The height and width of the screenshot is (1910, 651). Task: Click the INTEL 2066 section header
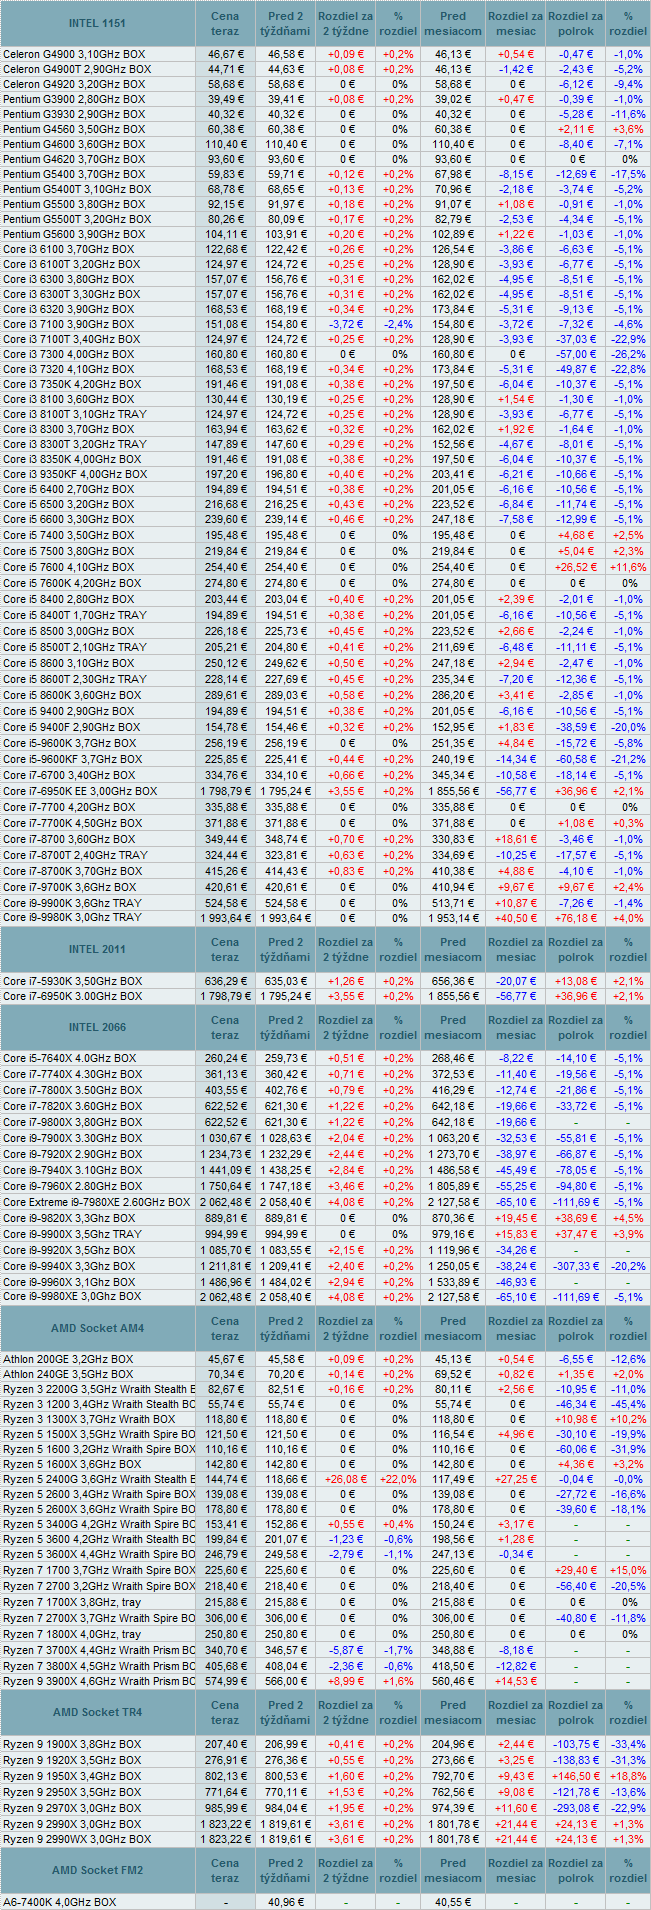click(98, 1027)
